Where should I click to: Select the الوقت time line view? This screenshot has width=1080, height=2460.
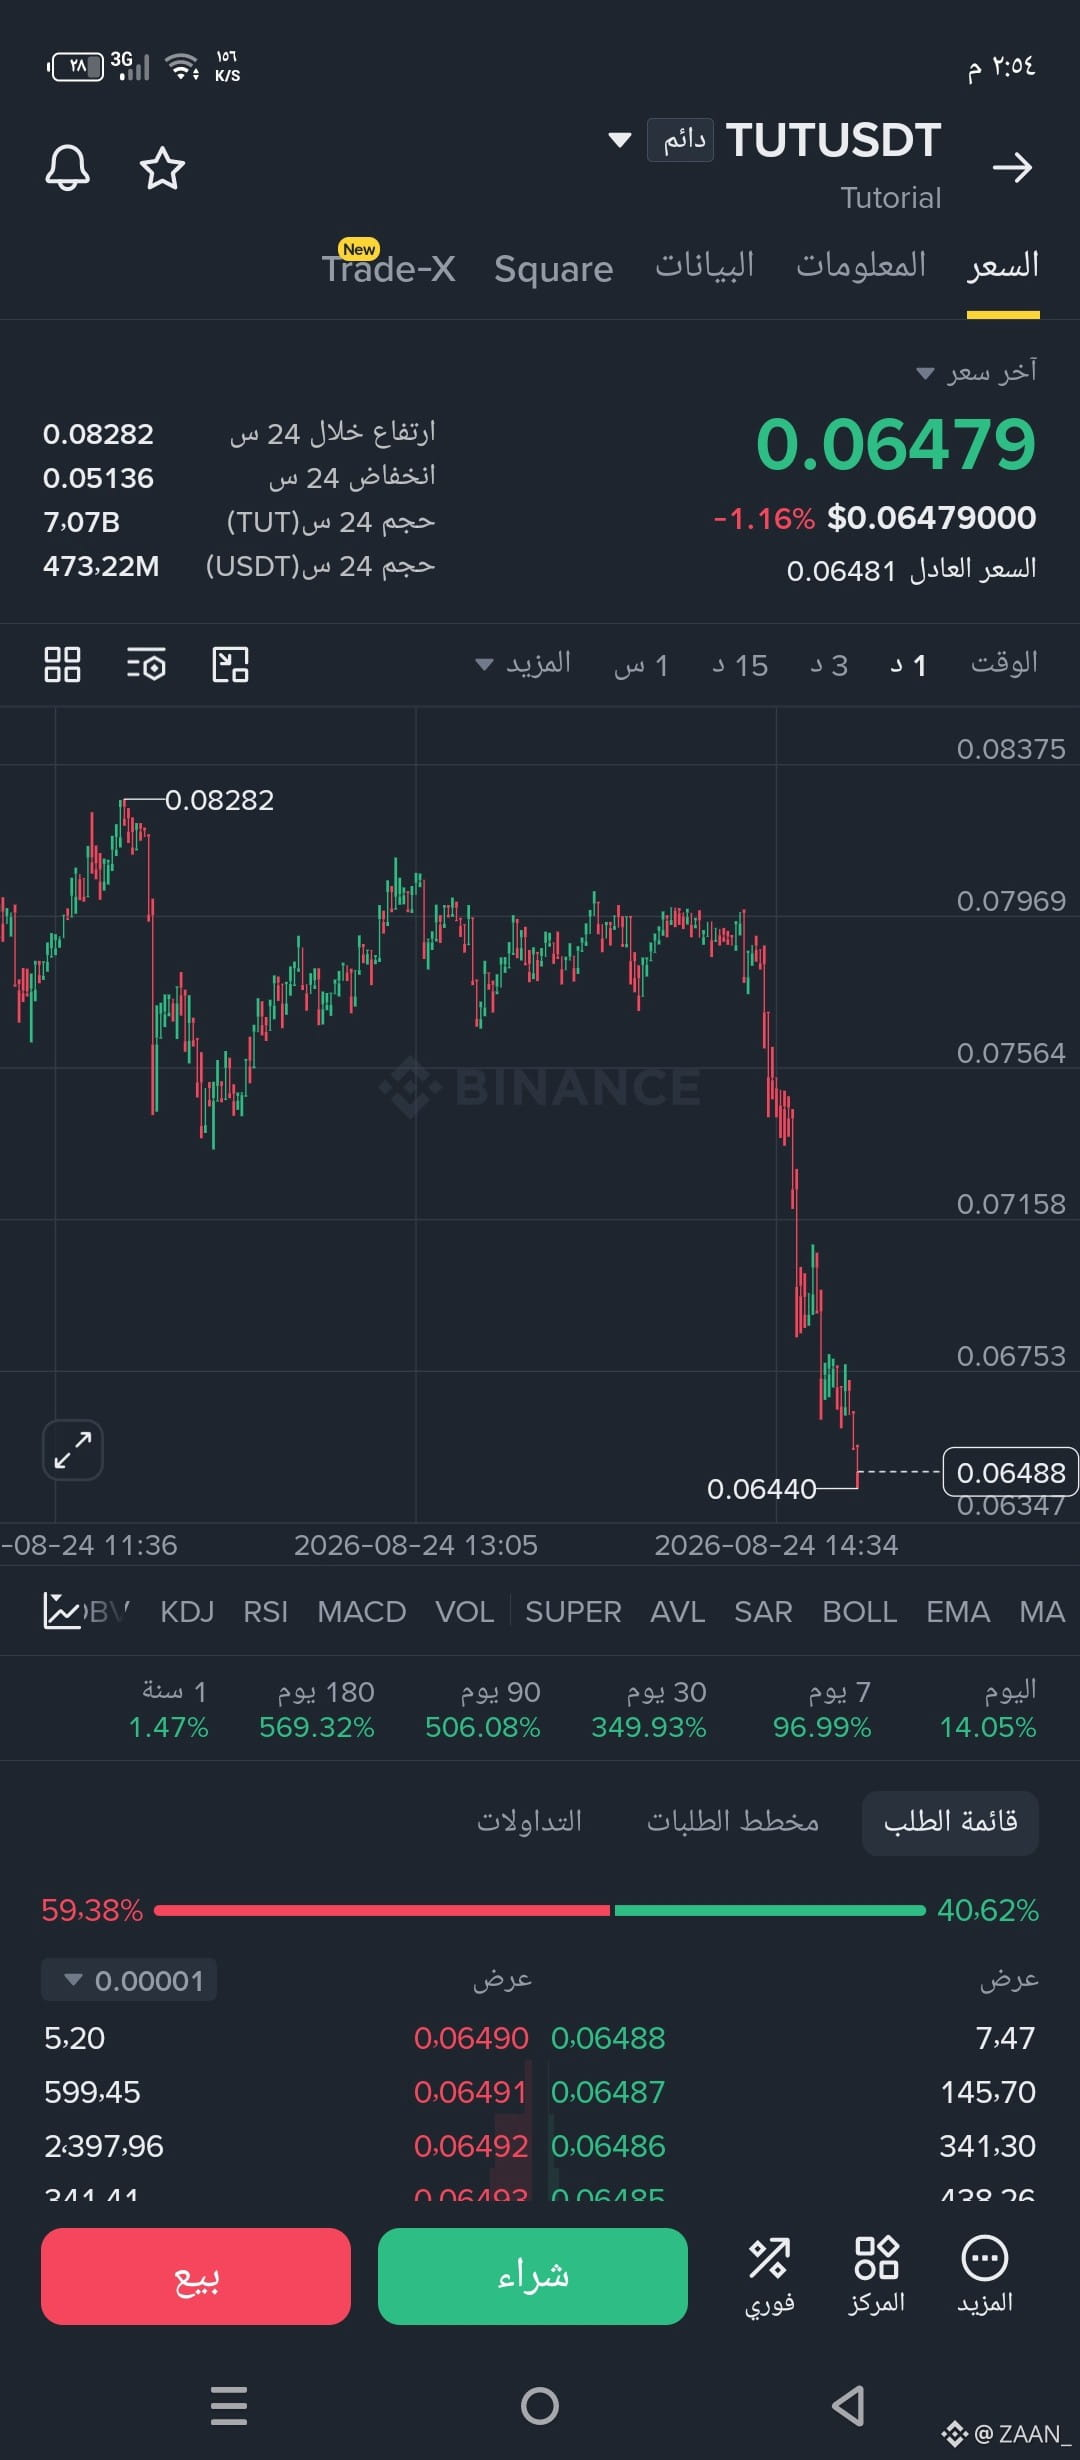click(x=1004, y=664)
